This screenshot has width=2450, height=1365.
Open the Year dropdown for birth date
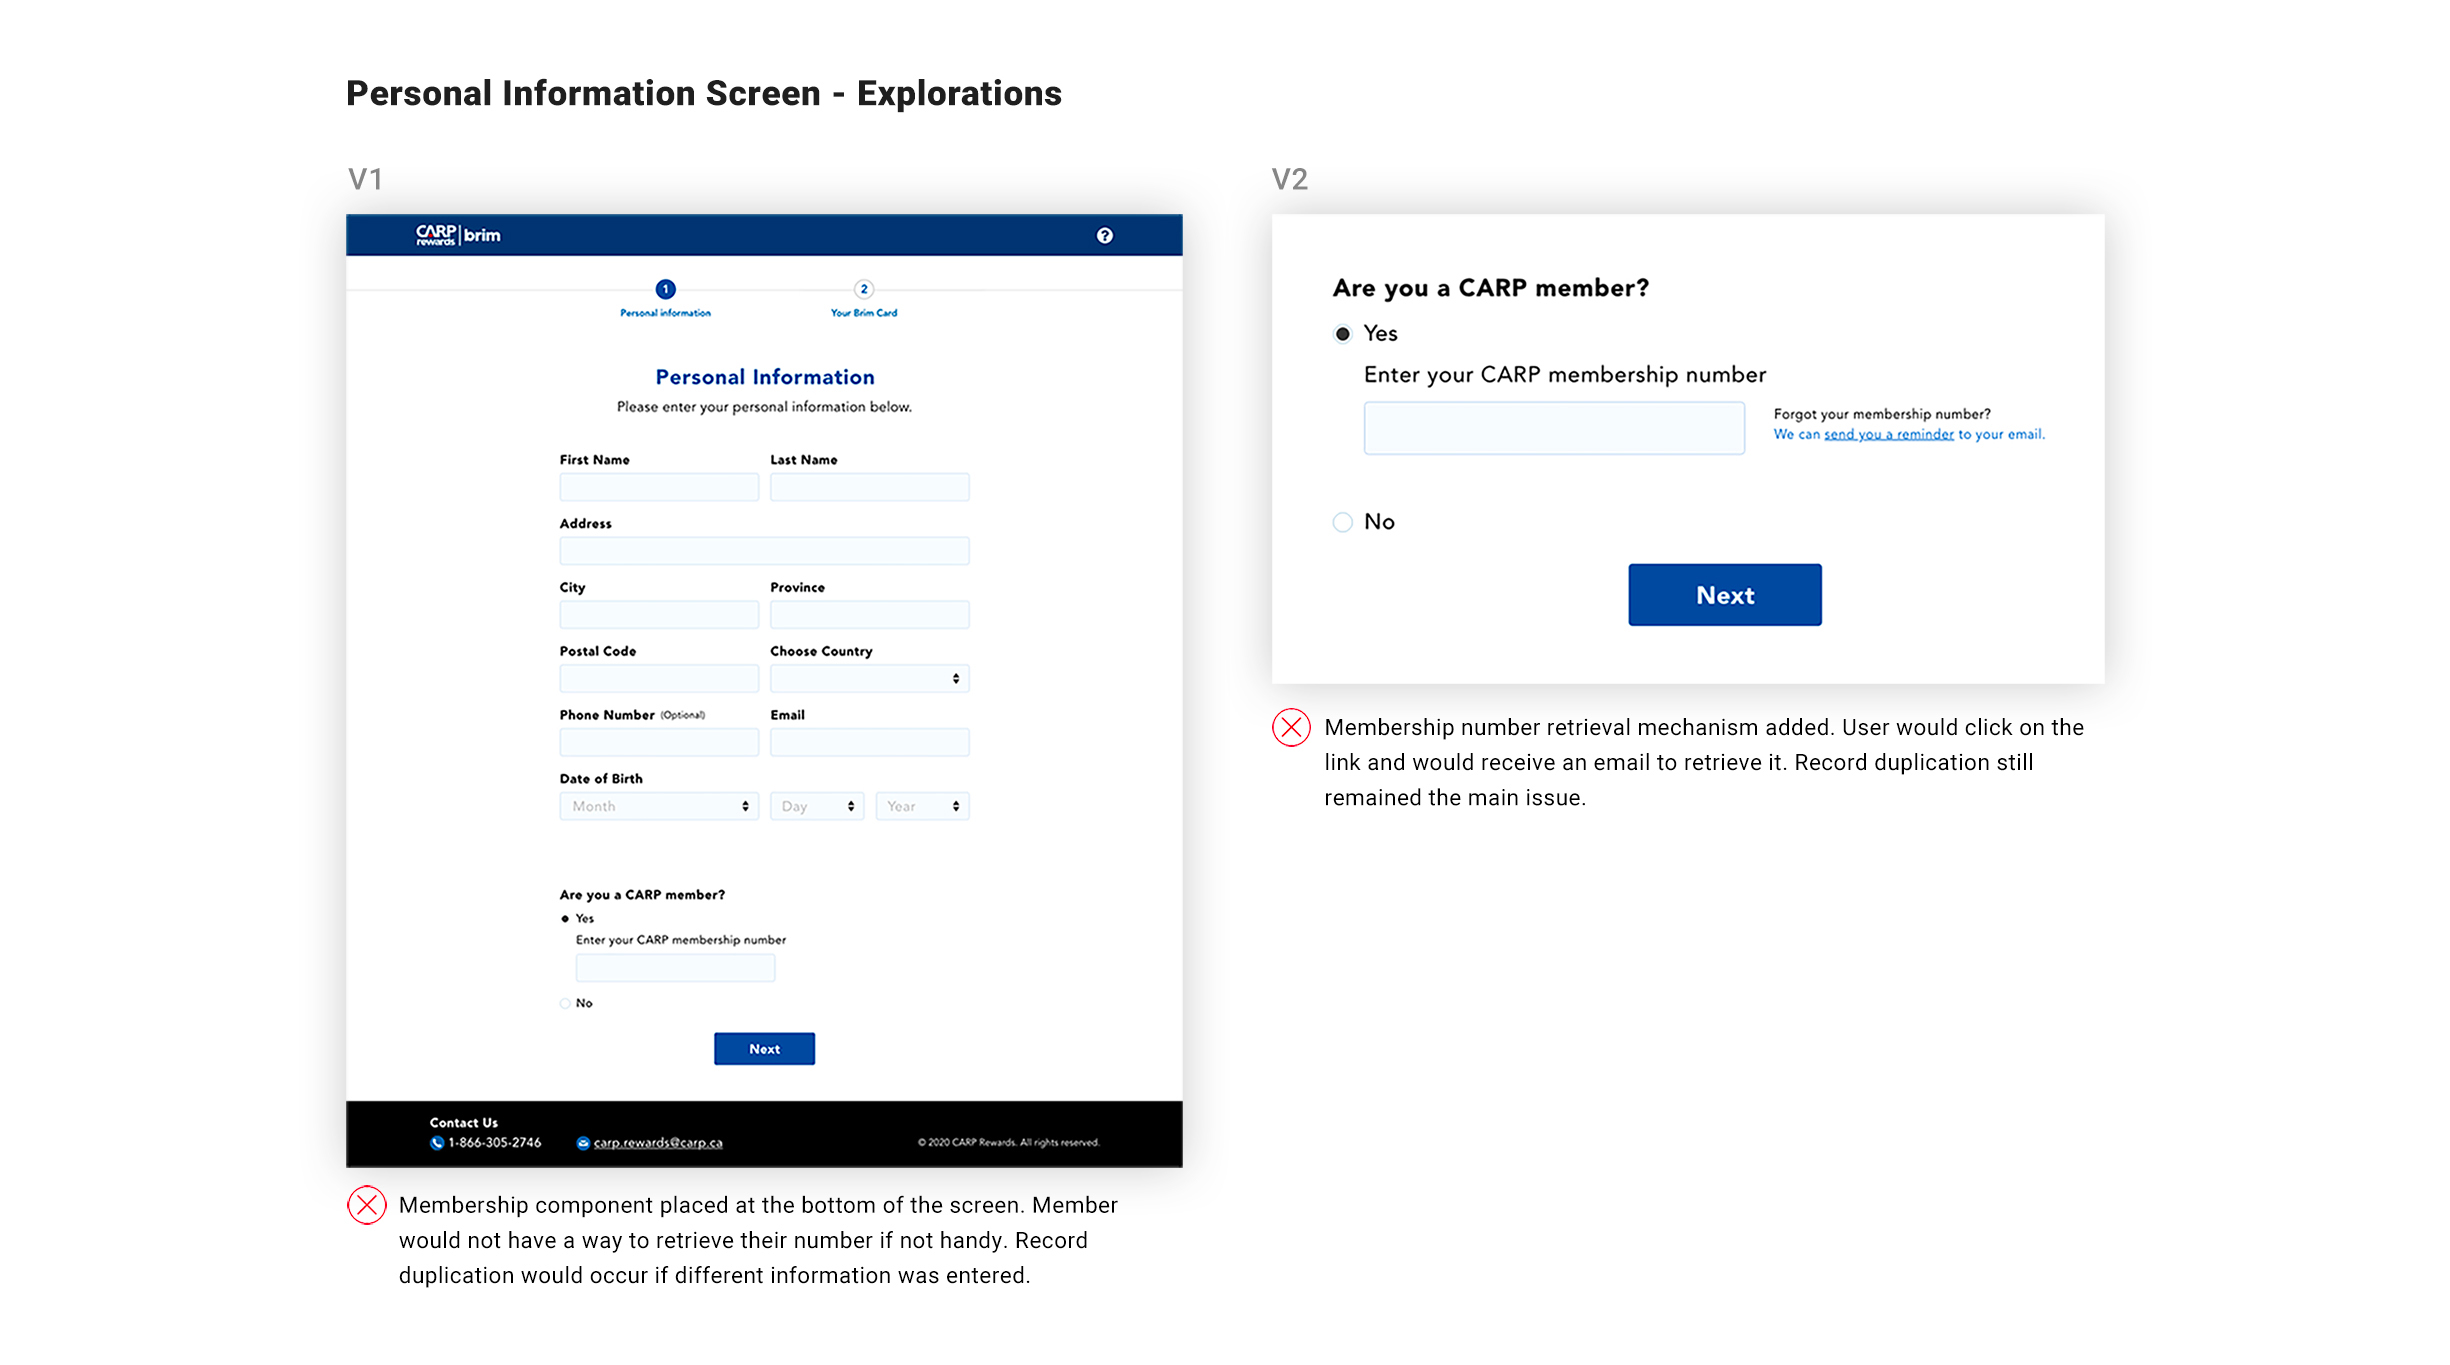click(x=922, y=806)
